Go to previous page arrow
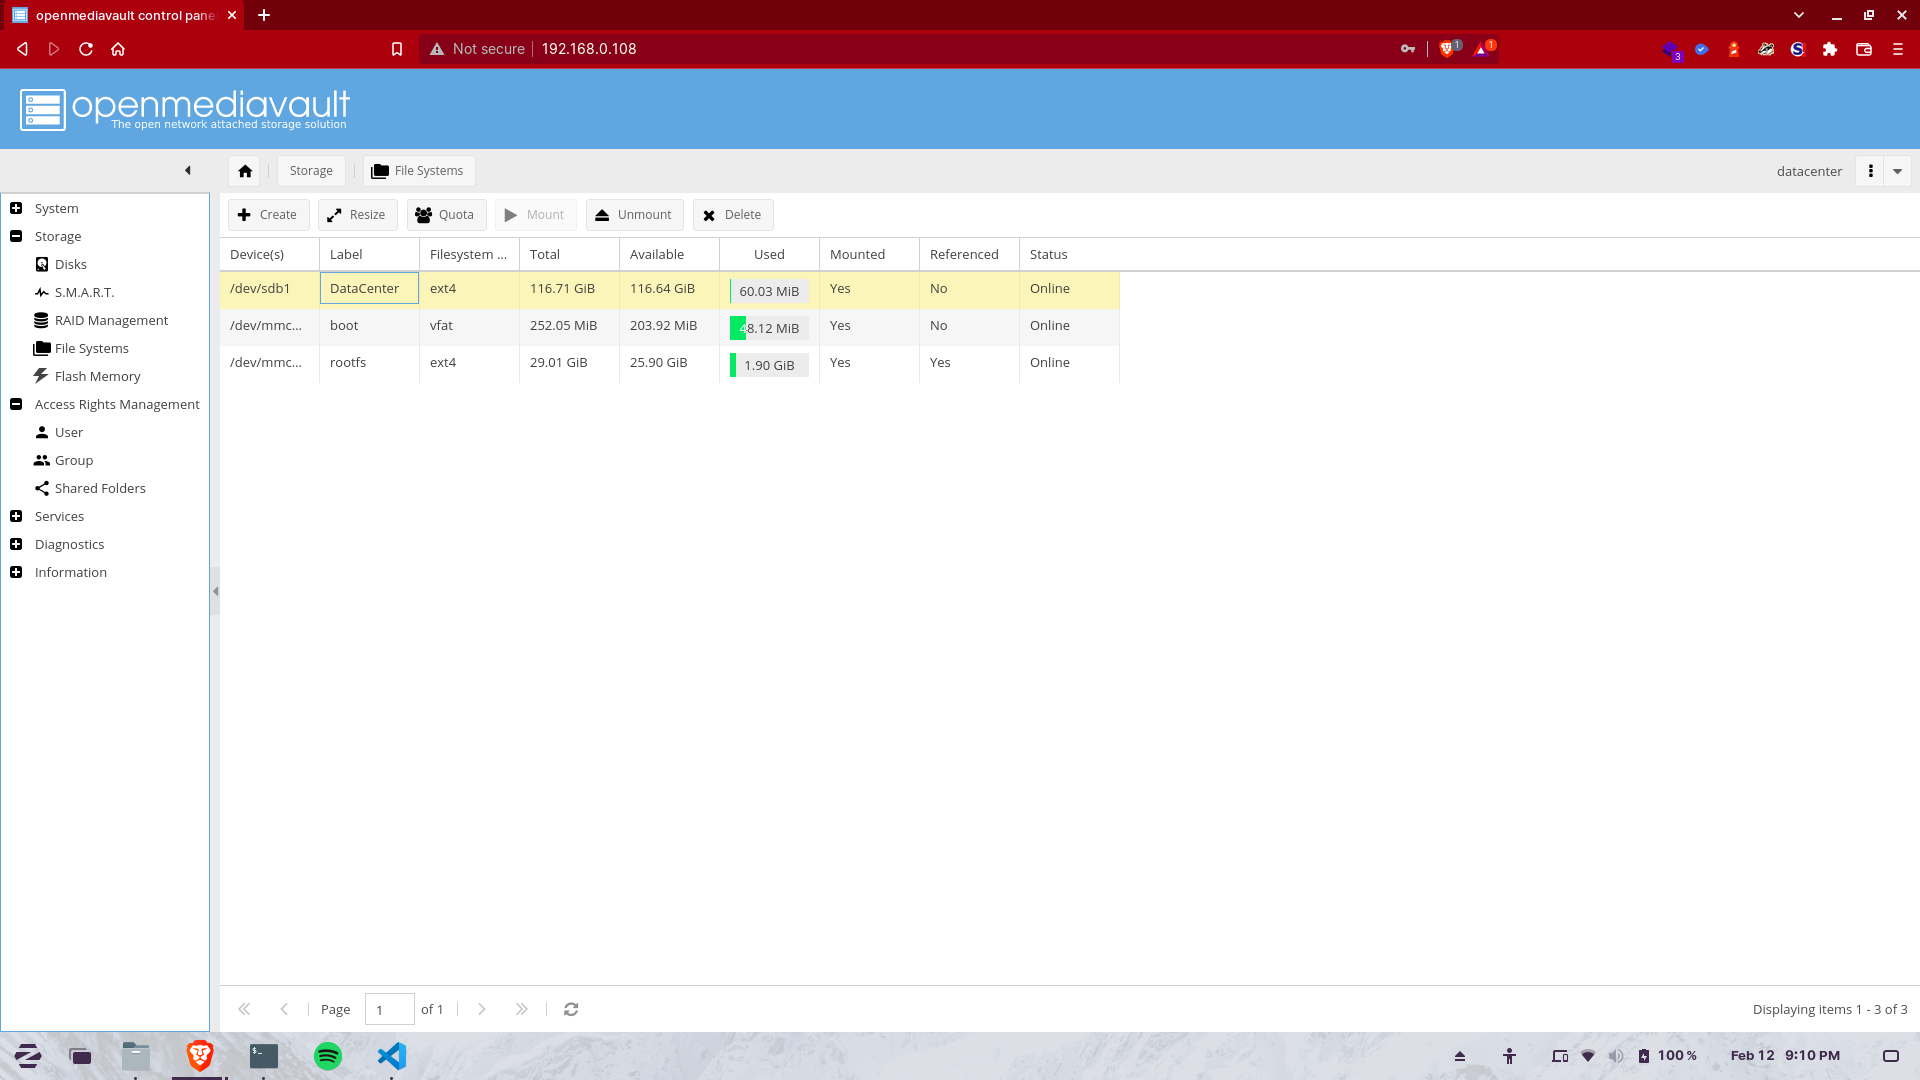 [x=284, y=1009]
